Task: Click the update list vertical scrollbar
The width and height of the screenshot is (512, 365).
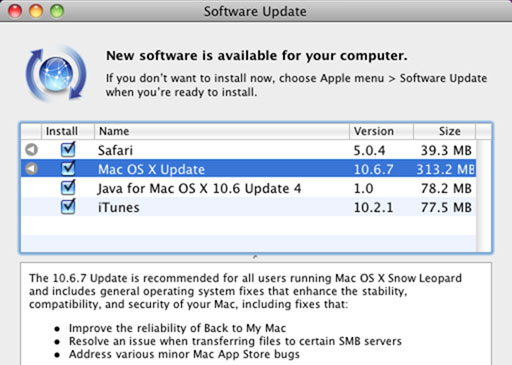Action: click(483, 195)
